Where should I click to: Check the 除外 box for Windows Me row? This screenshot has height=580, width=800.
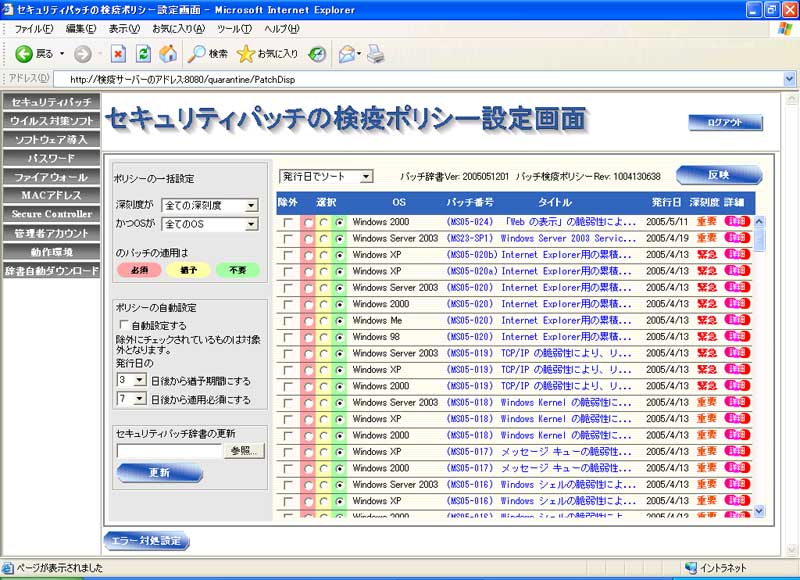288,321
